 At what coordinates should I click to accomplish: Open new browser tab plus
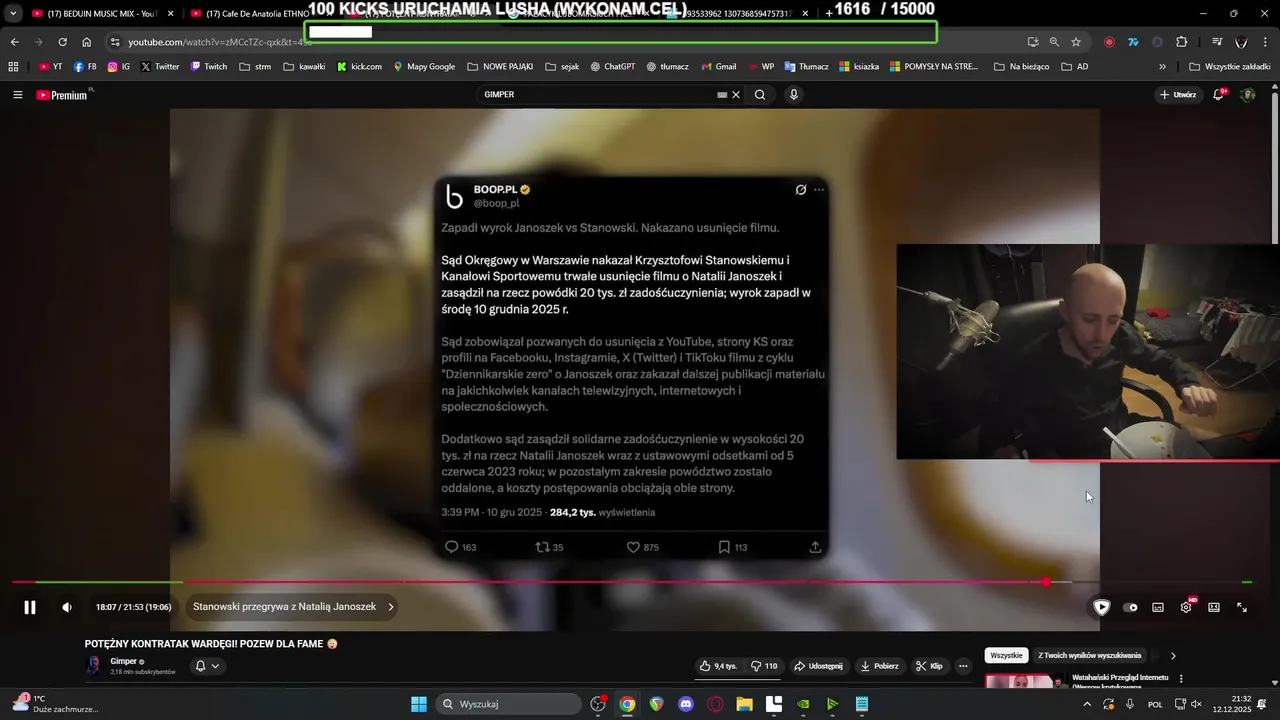pos(828,14)
